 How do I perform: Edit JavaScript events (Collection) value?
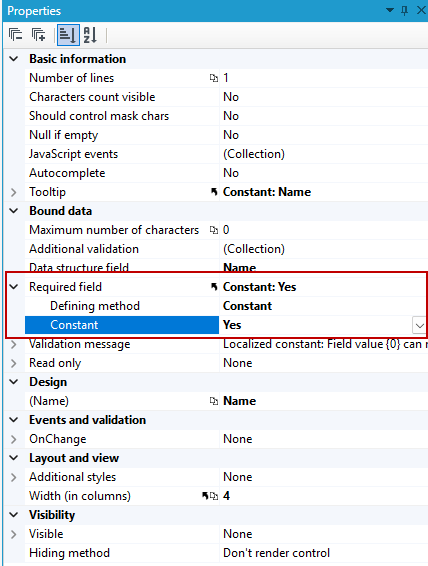[254, 154]
